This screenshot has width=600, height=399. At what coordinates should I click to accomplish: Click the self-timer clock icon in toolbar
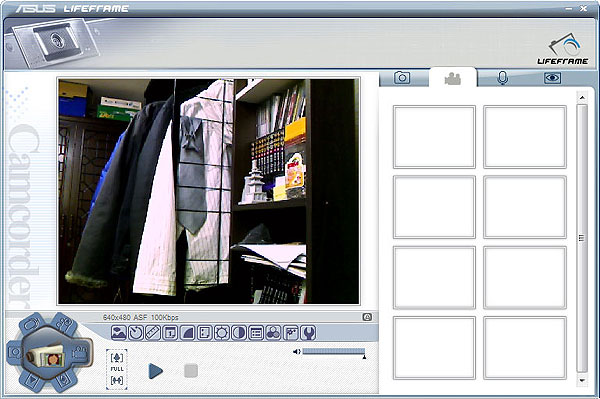pos(136,333)
